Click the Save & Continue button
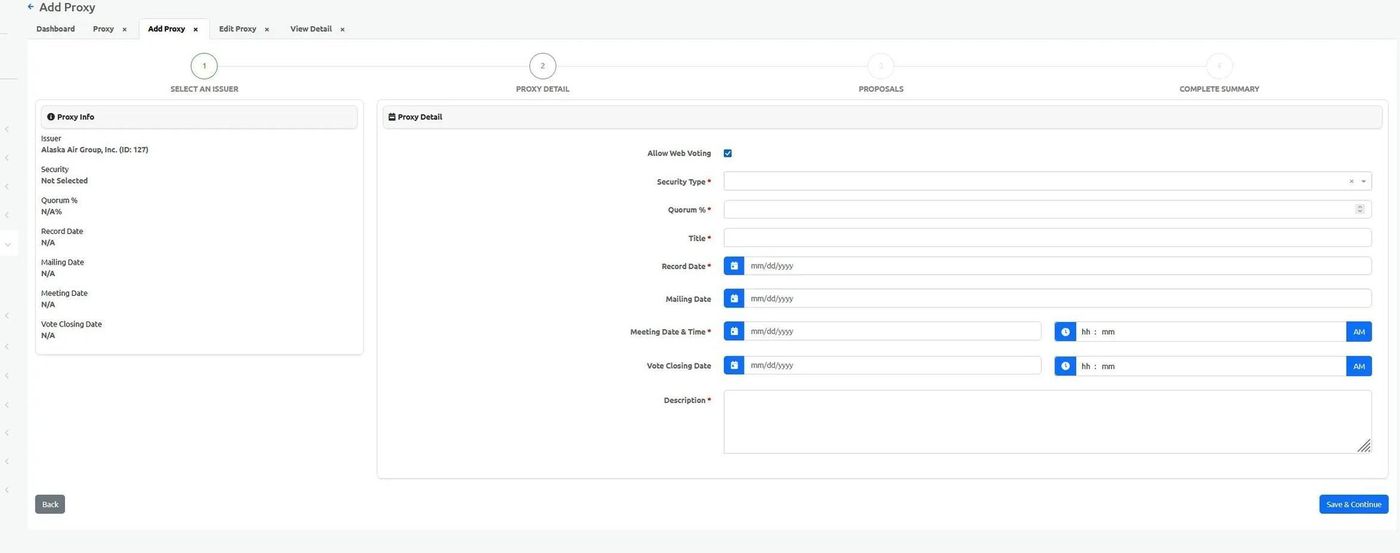Image resolution: width=1400 pixels, height=553 pixels. point(1353,504)
